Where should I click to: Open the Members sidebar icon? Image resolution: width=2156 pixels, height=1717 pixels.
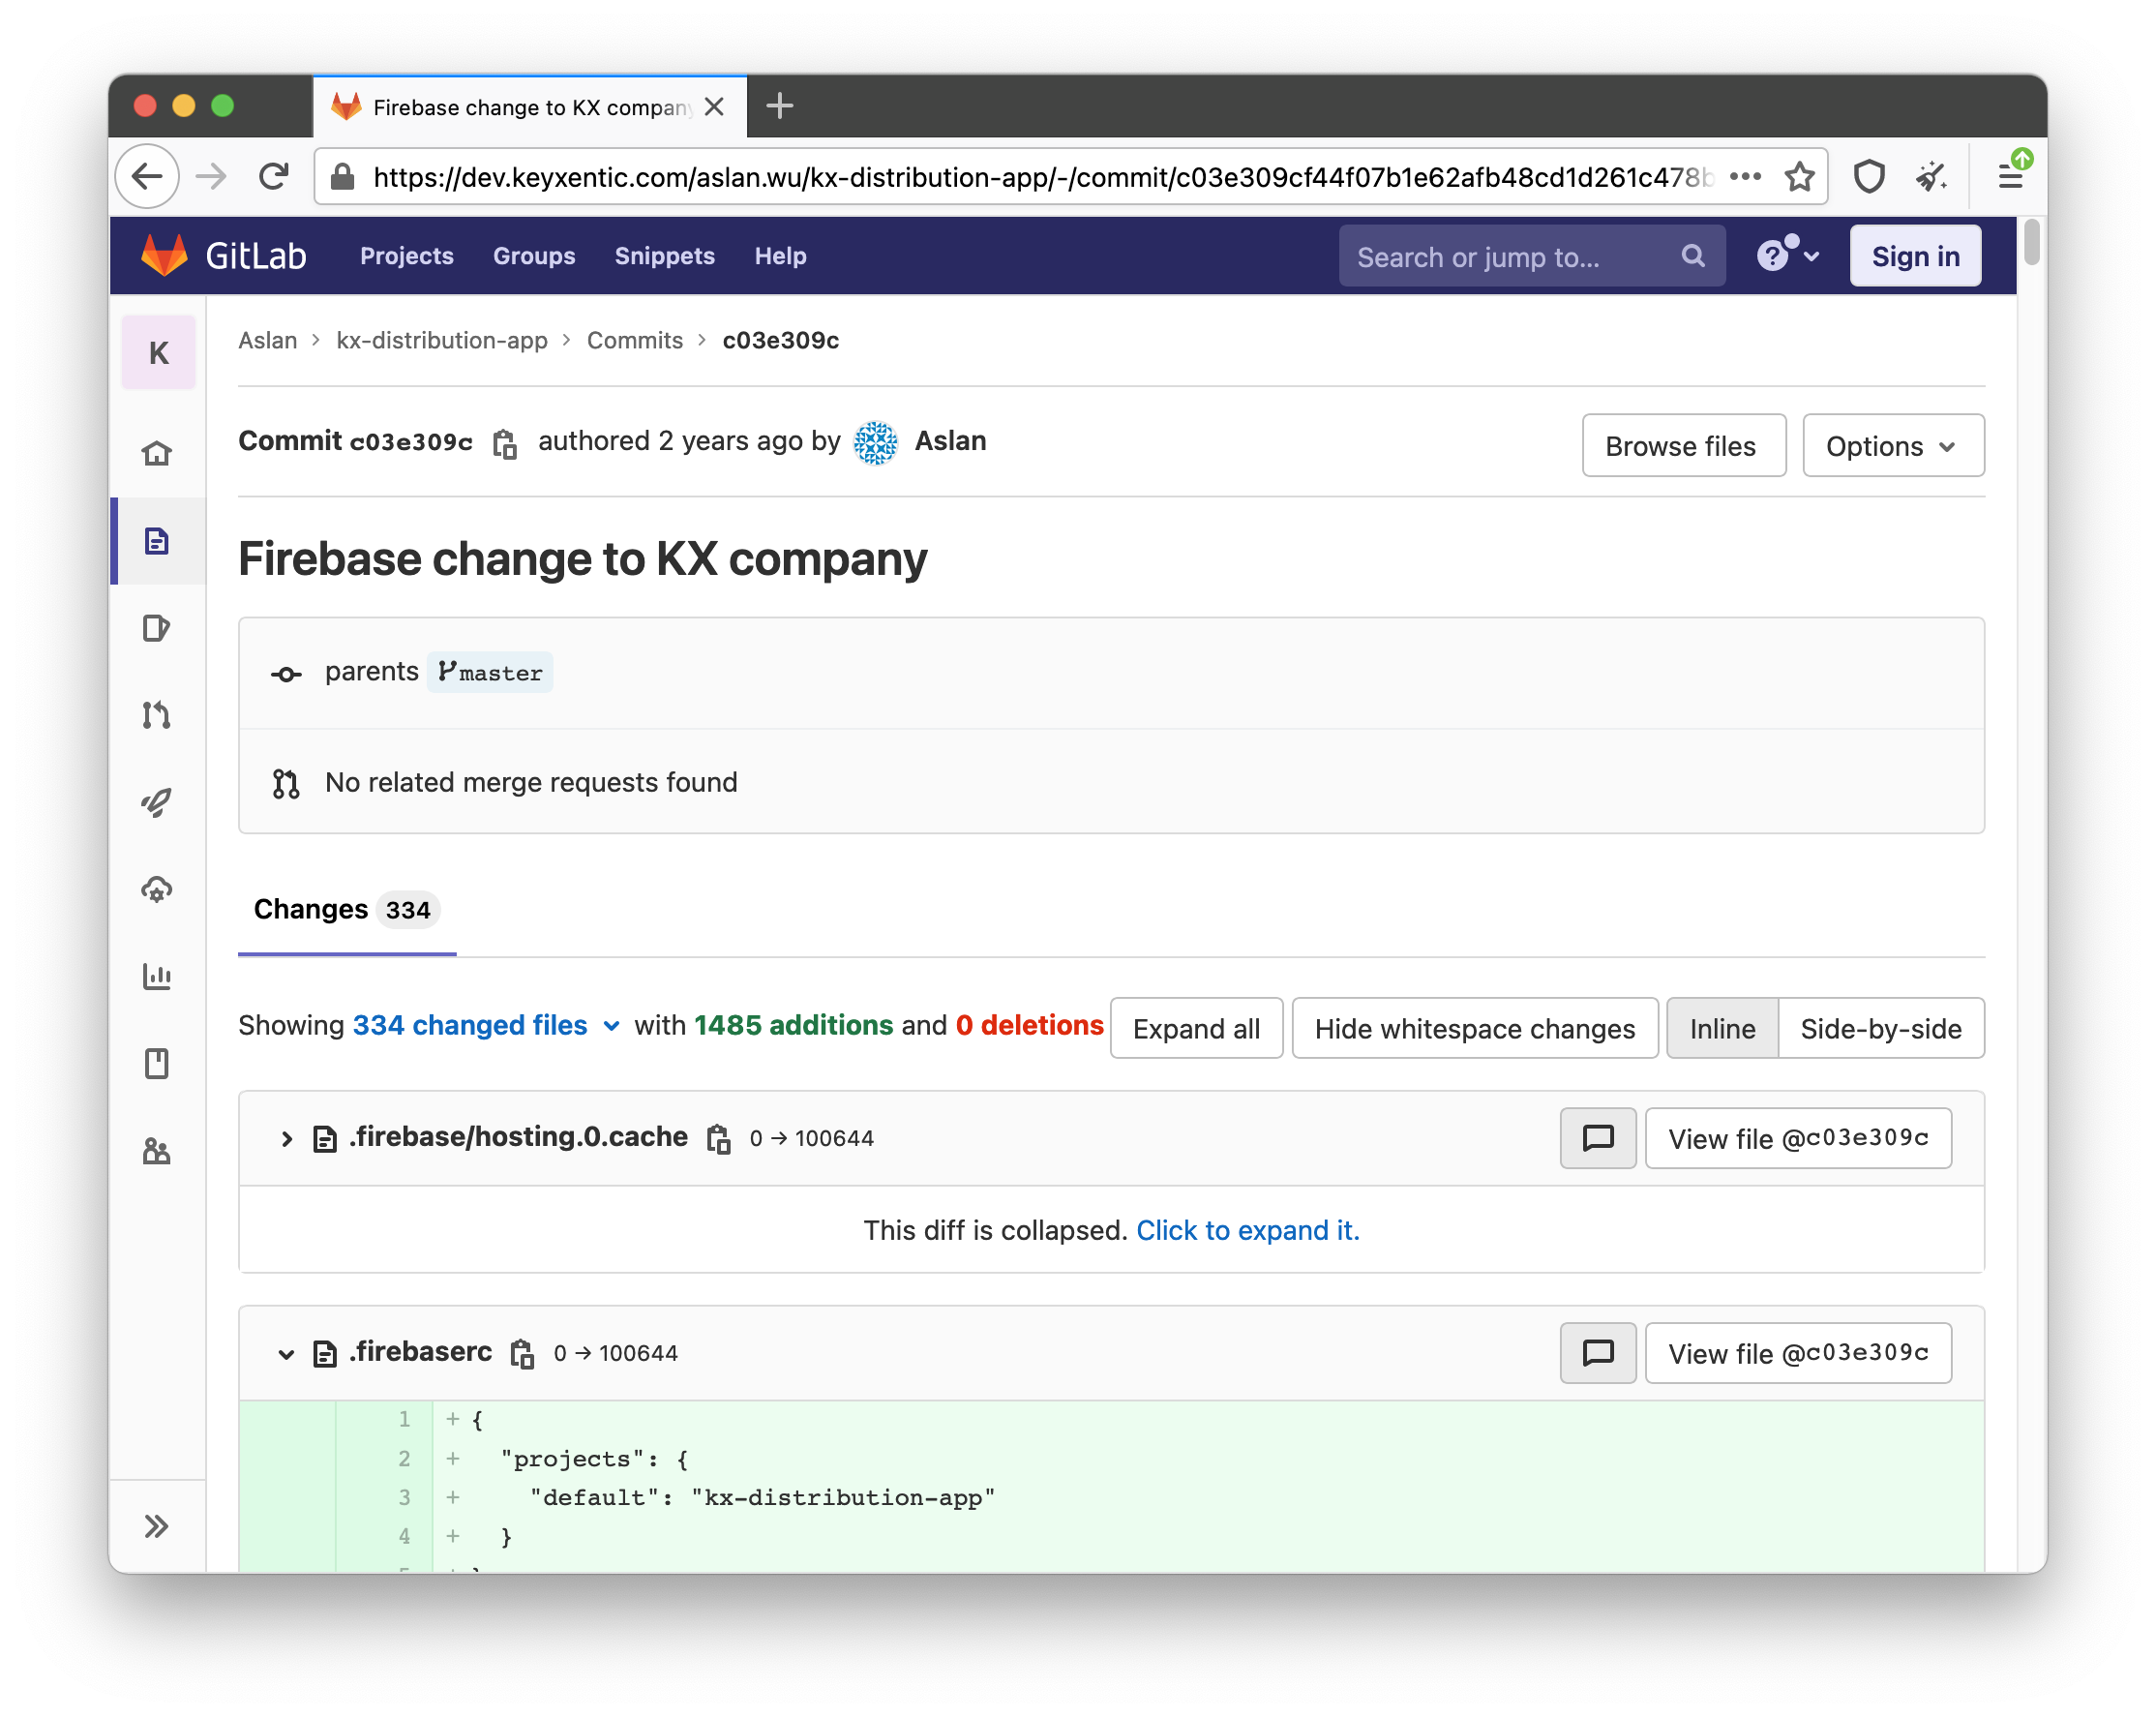157,1151
